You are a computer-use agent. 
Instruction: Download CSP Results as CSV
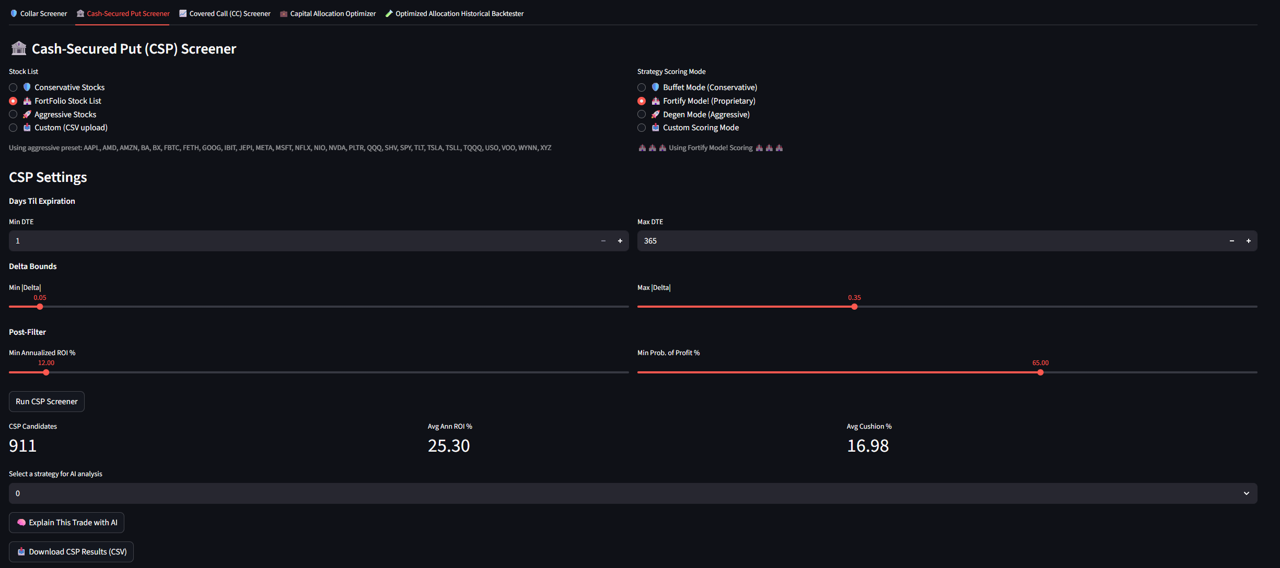tap(71, 552)
